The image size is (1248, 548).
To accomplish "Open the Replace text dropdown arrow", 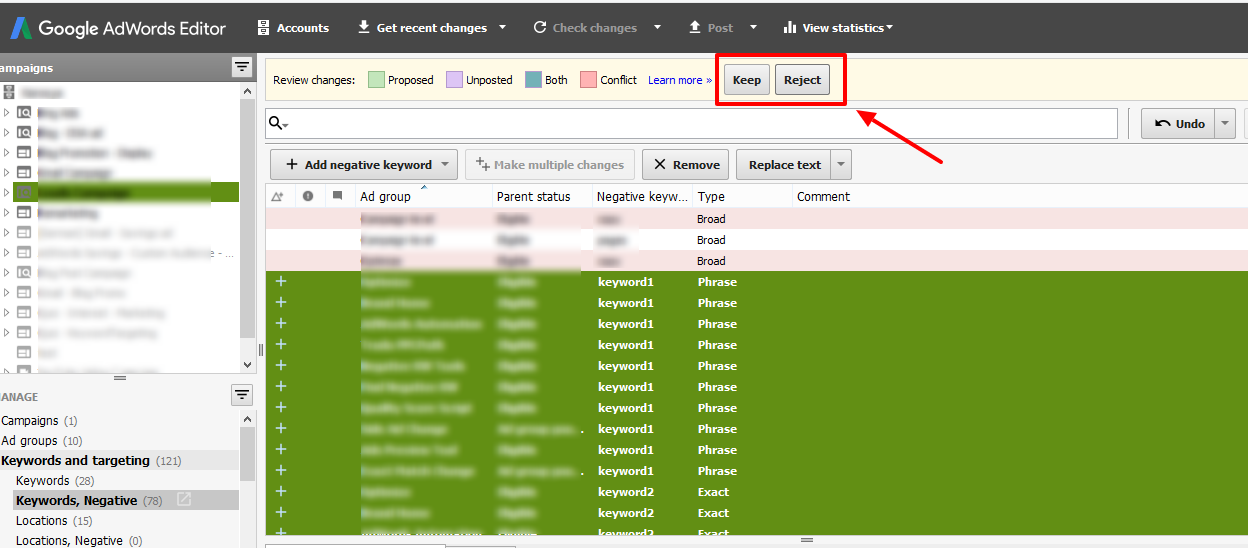I will [841, 165].
